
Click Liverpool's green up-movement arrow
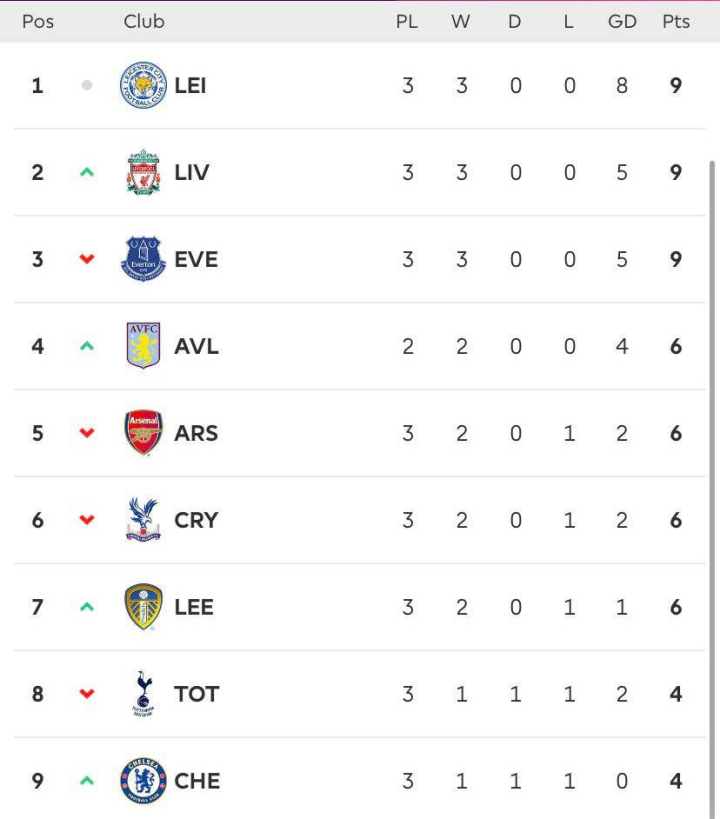pos(87,172)
